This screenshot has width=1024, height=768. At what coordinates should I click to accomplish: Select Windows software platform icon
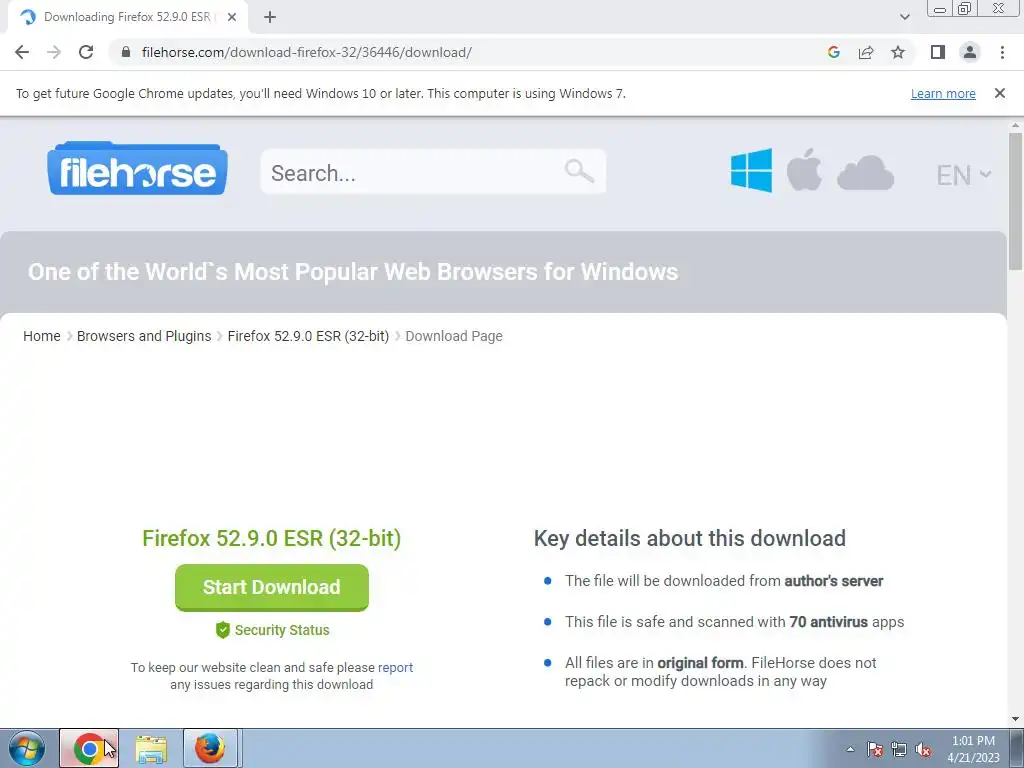coord(751,170)
